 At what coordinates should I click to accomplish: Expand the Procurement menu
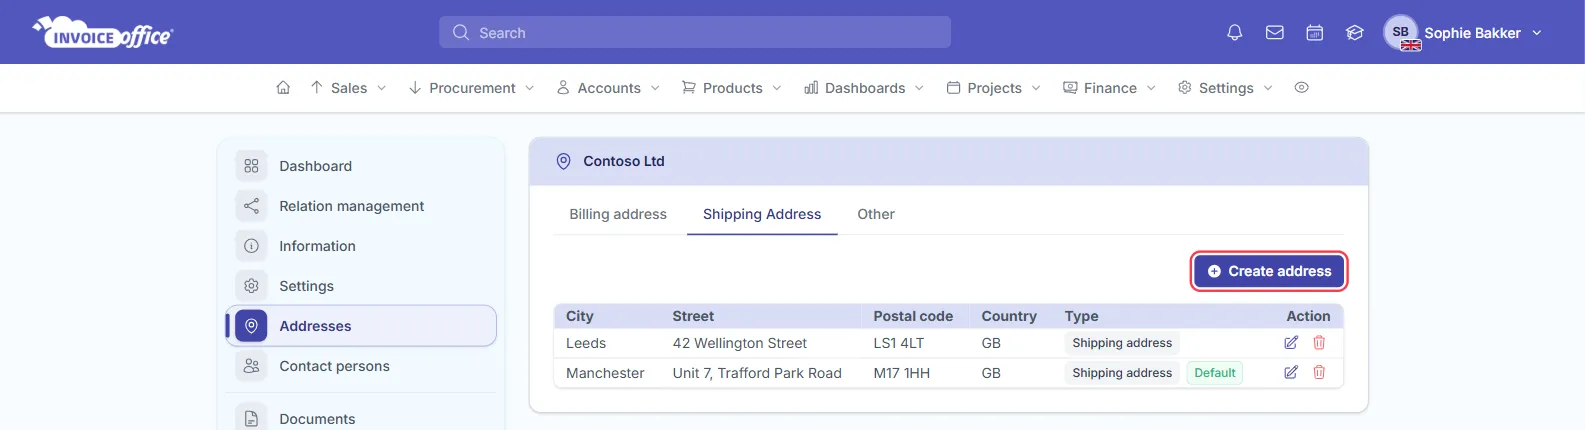472,88
